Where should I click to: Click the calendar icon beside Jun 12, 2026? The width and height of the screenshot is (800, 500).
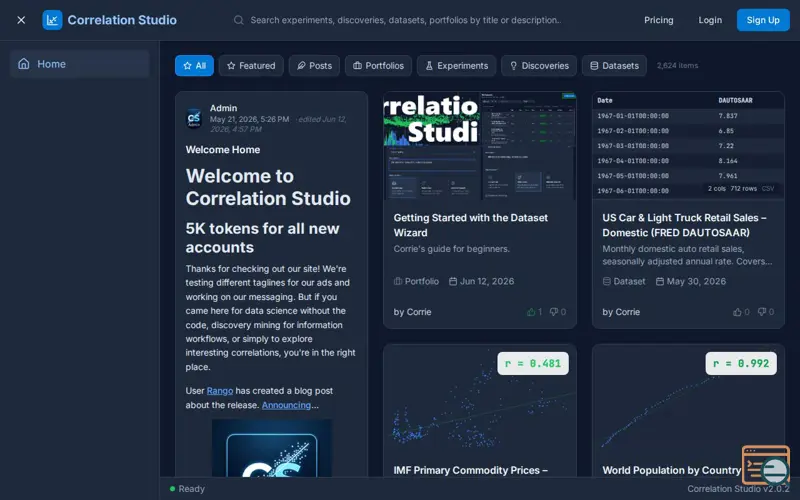(453, 281)
